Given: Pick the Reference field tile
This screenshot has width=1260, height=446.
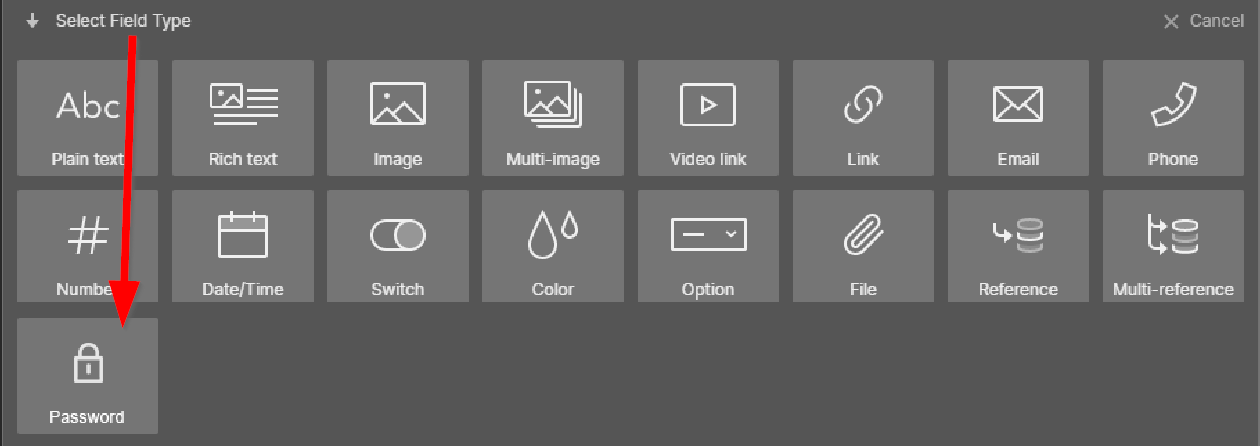Looking at the screenshot, I should click(x=1018, y=246).
